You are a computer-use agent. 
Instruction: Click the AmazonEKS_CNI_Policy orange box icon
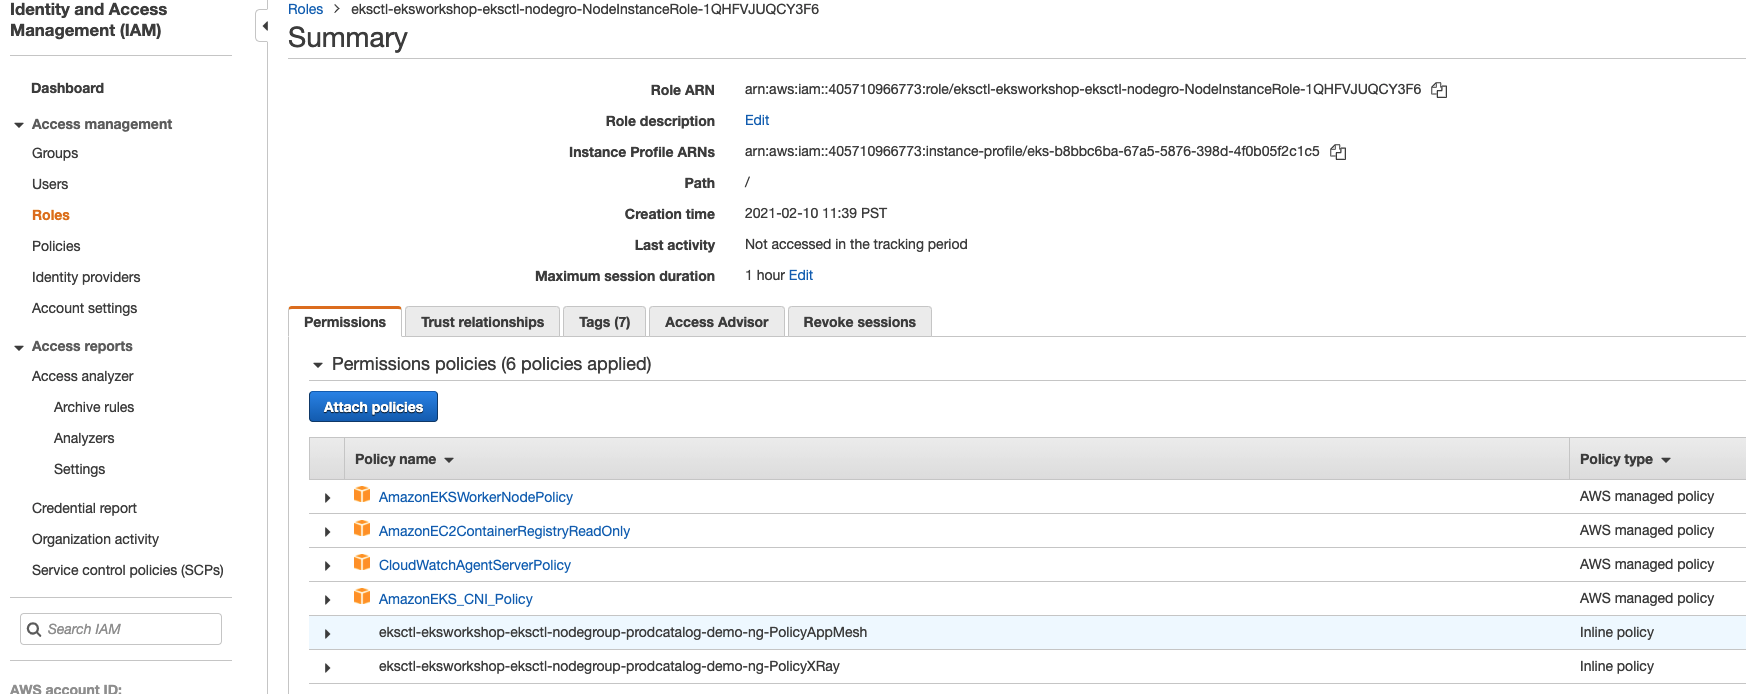[362, 597]
